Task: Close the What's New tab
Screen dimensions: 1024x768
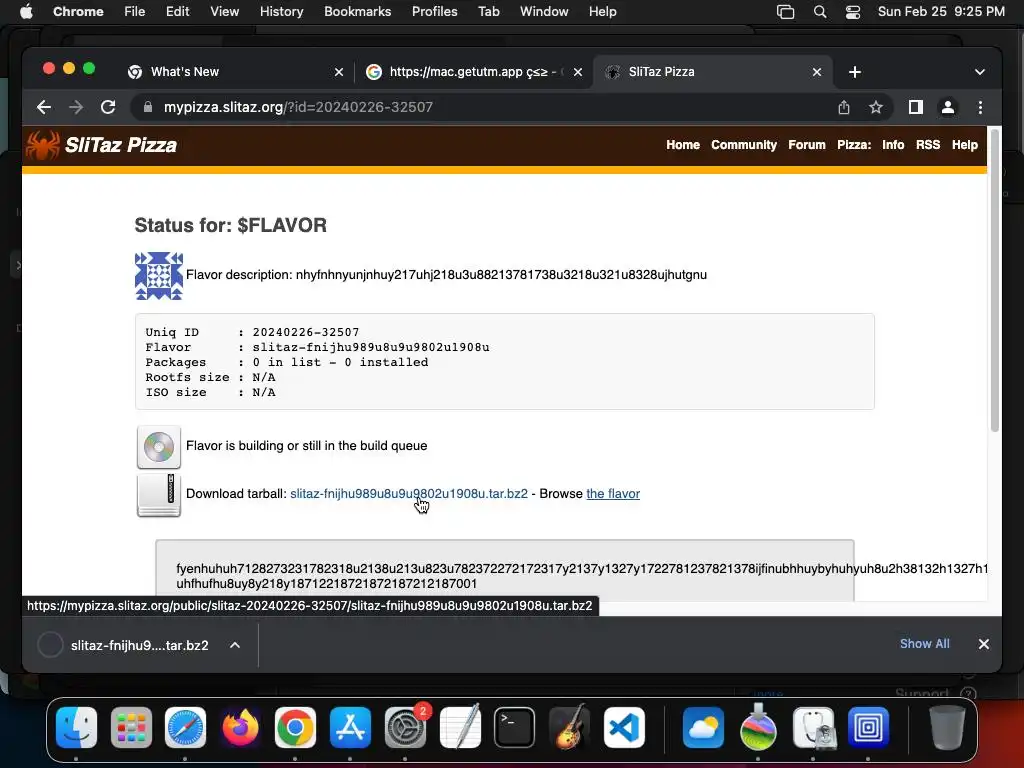Action: pyautogui.click(x=339, y=72)
